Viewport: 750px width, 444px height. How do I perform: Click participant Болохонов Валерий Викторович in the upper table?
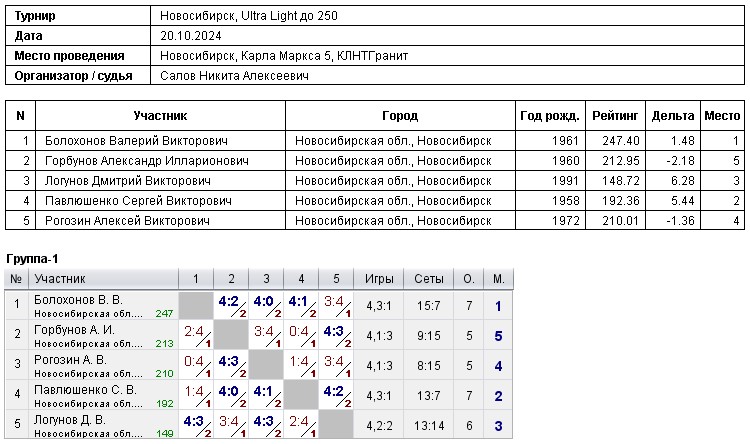pyautogui.click(x=137, y=141)
